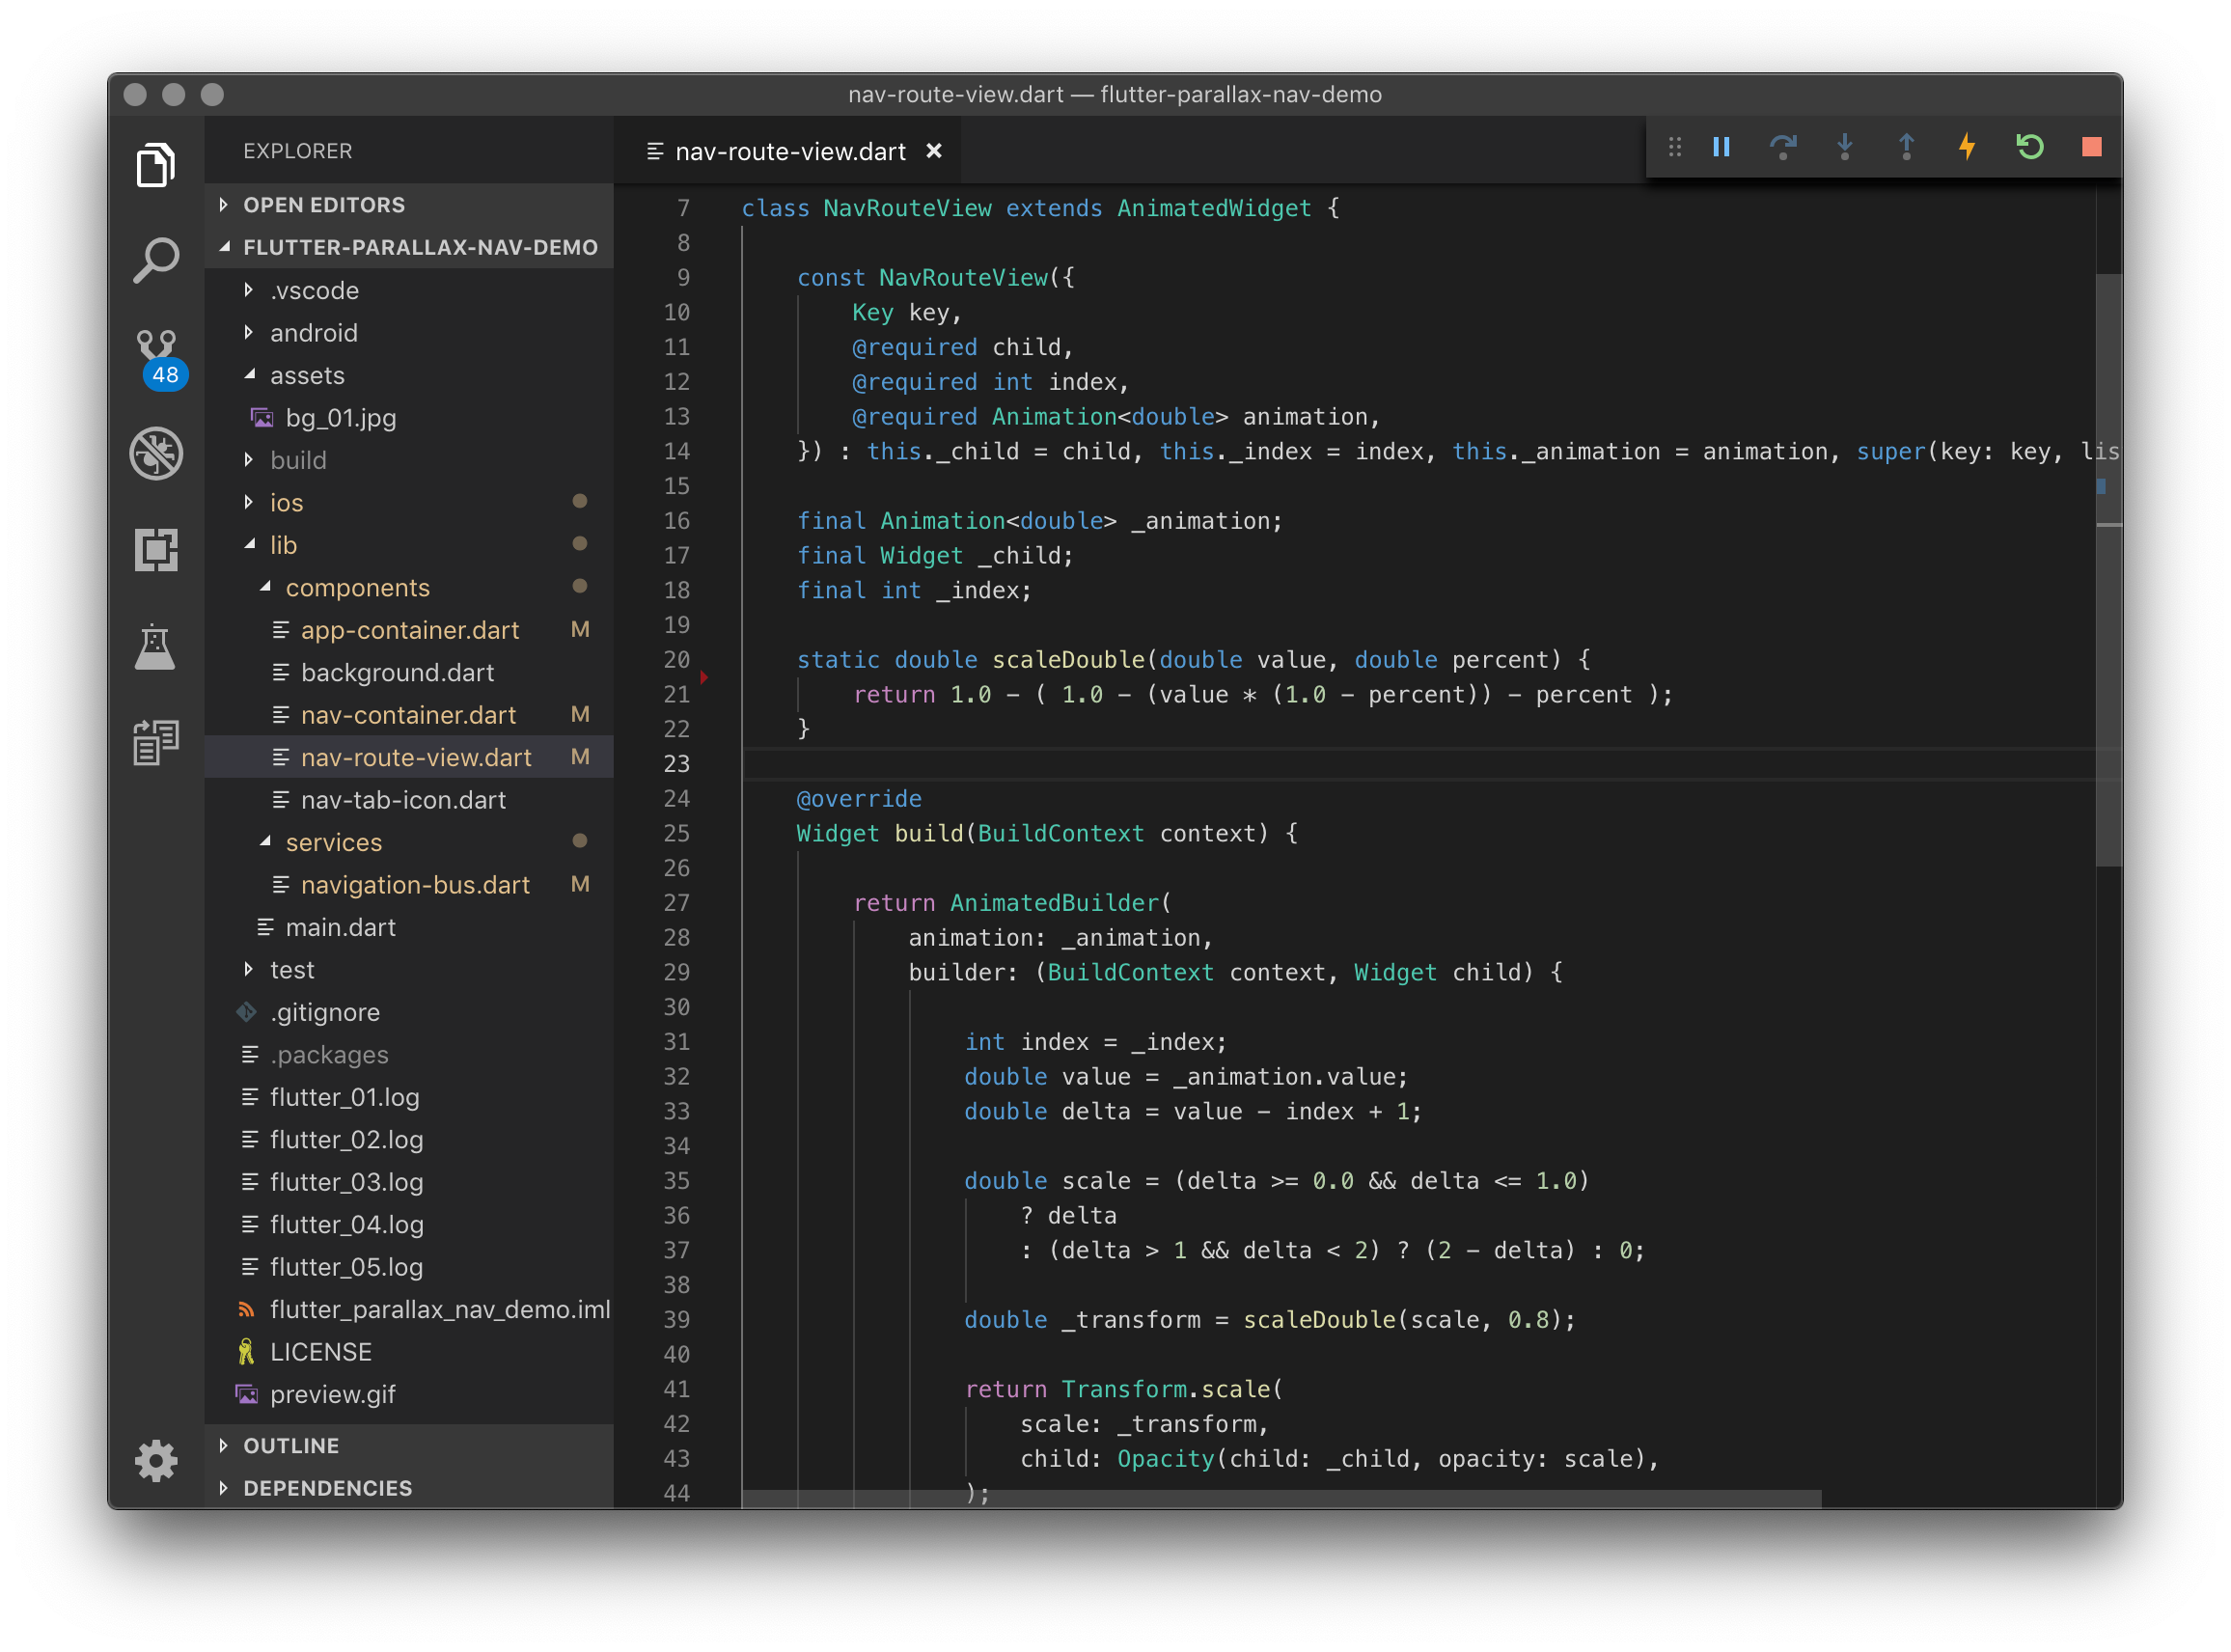The image size is (2231, 1652).
Task: Step out of the current function
Action: pos(1906,147)
